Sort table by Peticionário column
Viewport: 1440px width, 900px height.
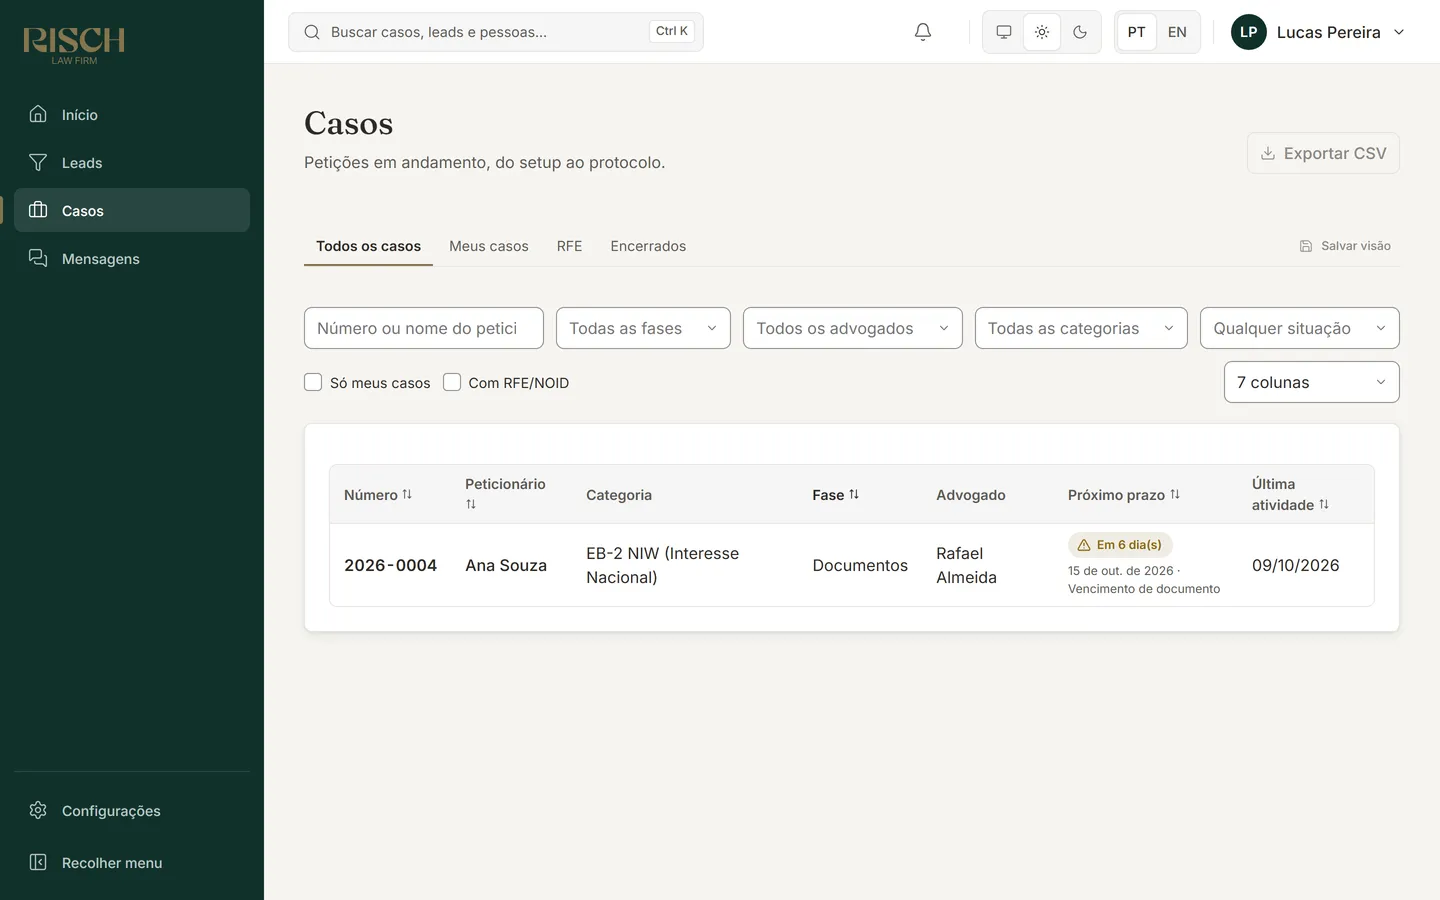pos(505,494)
